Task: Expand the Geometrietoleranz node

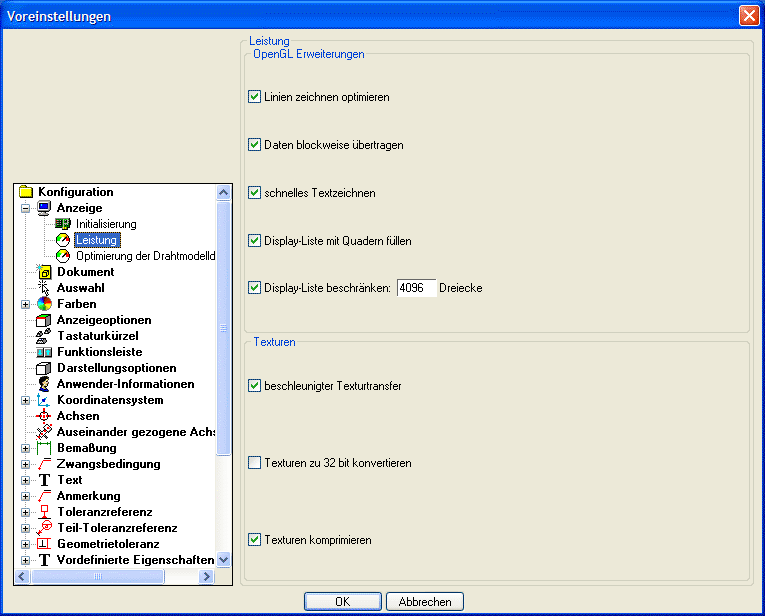Action: (25, 544)
